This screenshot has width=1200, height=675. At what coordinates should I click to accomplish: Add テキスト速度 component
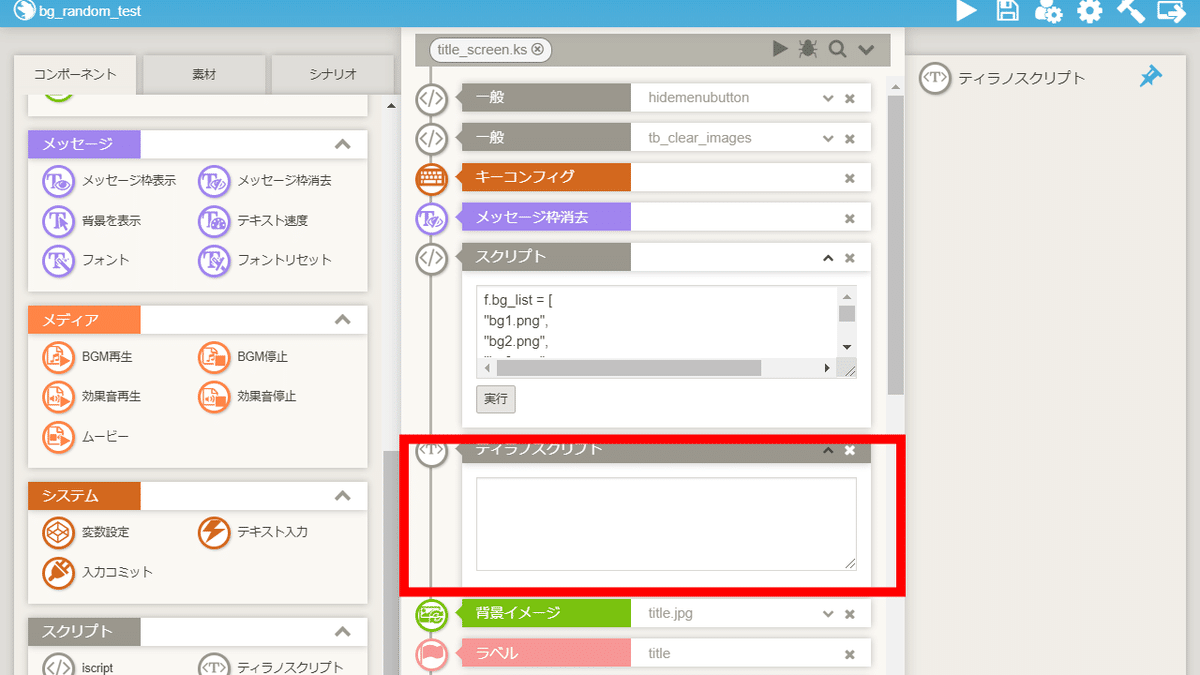click(253, 220)
